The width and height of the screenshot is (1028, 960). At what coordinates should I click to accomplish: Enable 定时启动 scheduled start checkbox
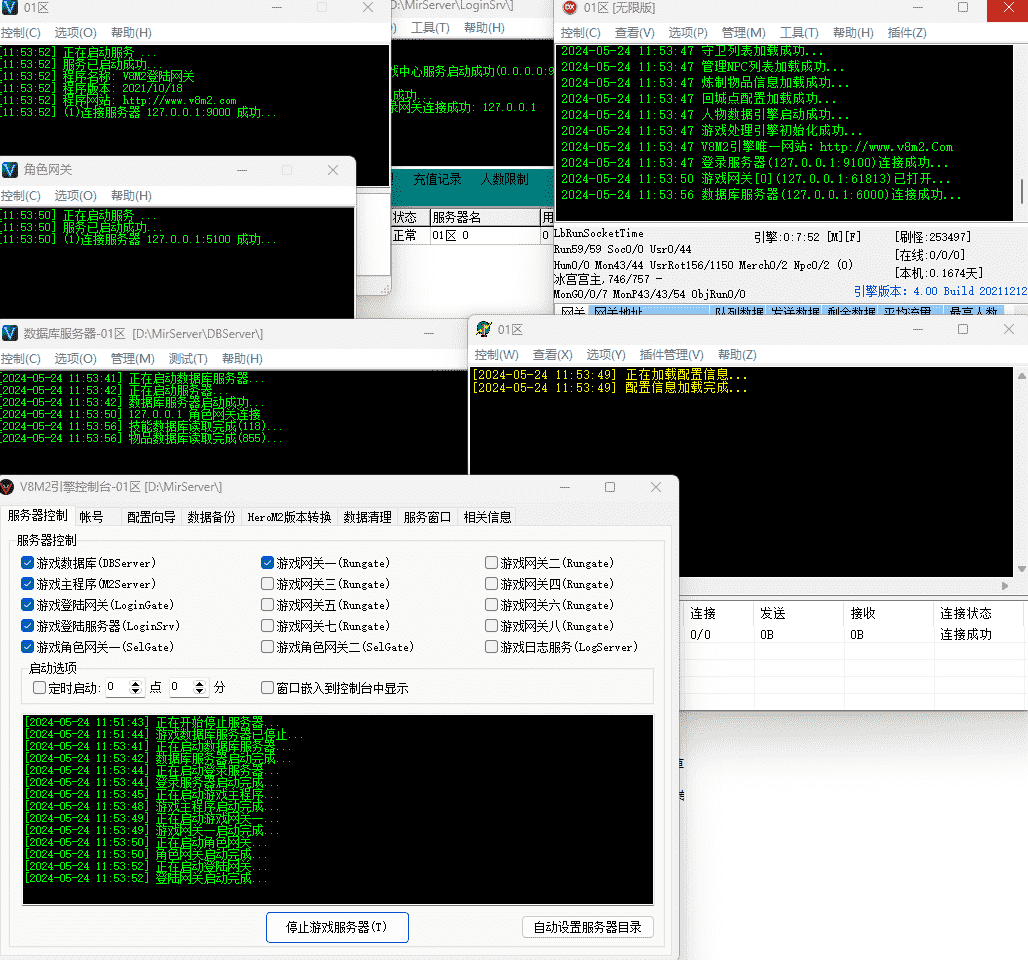click(39, 687)
